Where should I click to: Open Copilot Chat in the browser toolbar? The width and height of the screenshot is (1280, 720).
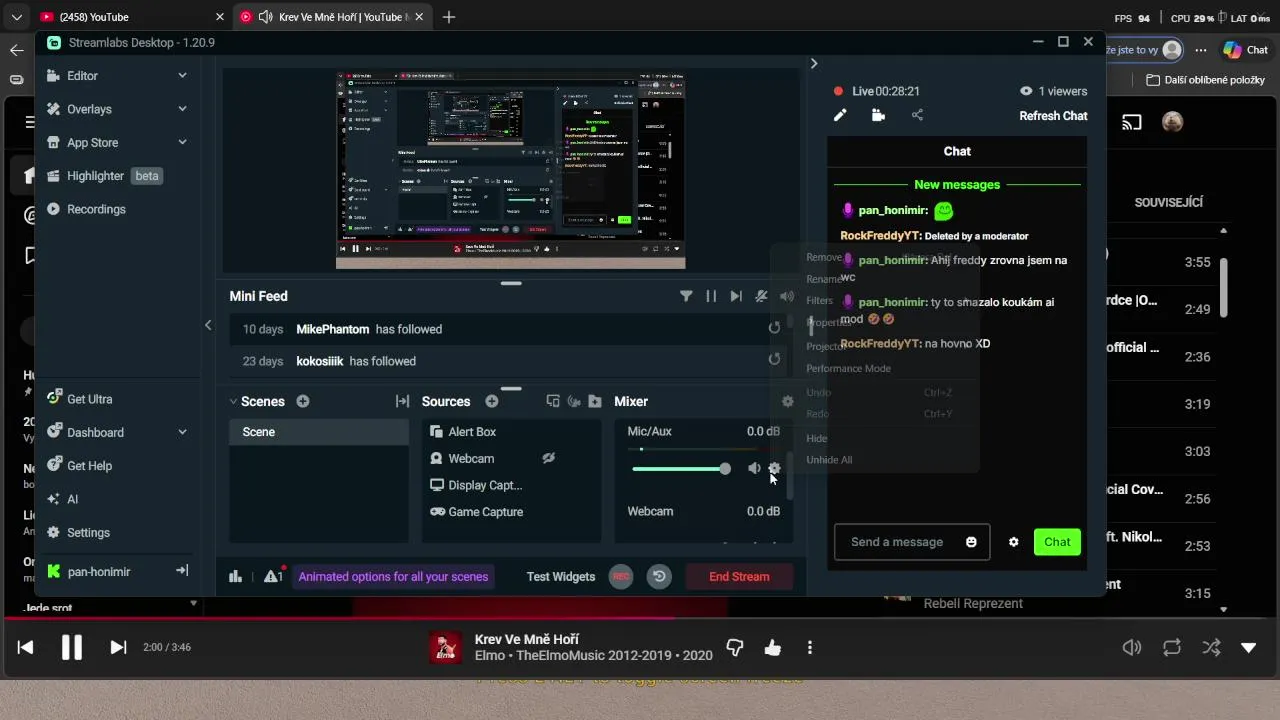point(1245,50)
